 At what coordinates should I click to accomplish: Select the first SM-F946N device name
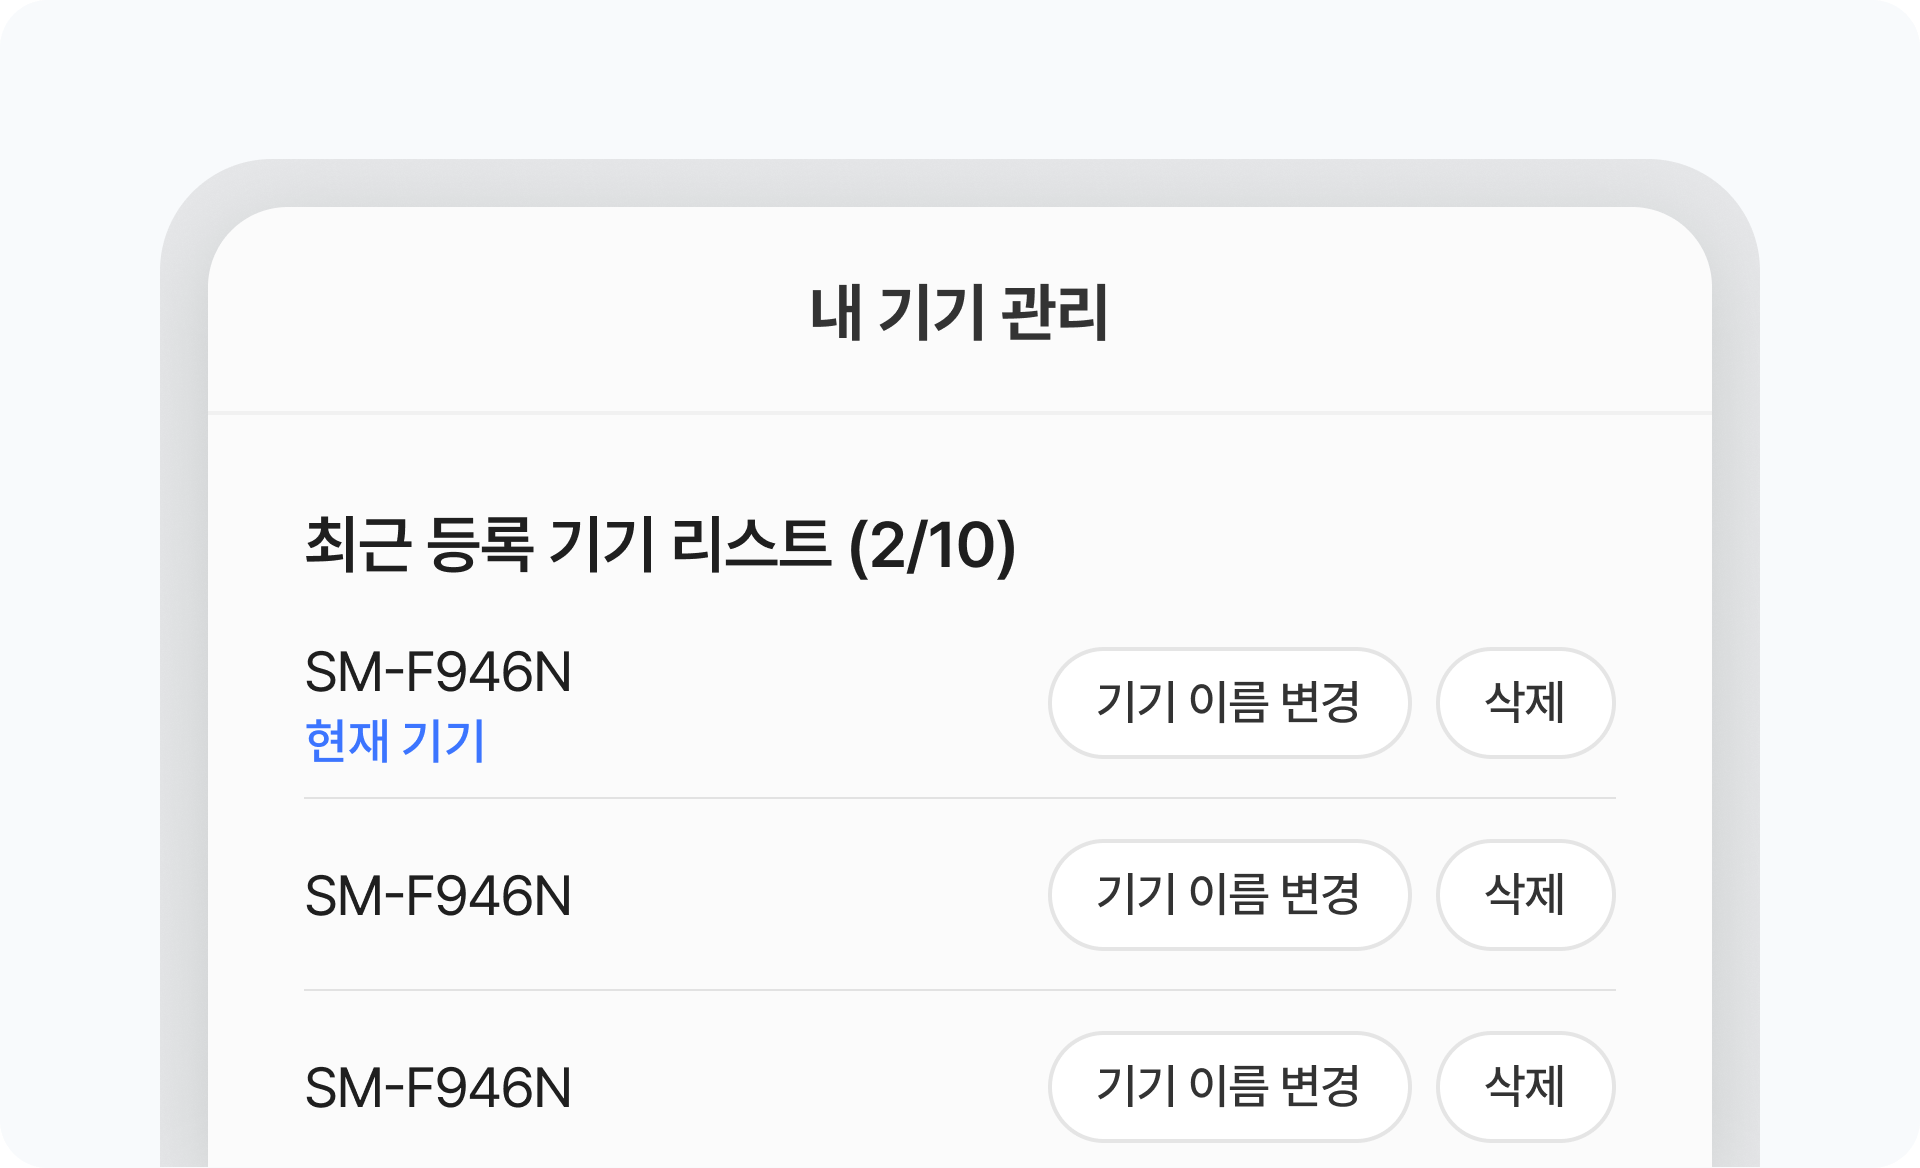tap(438, 672)
